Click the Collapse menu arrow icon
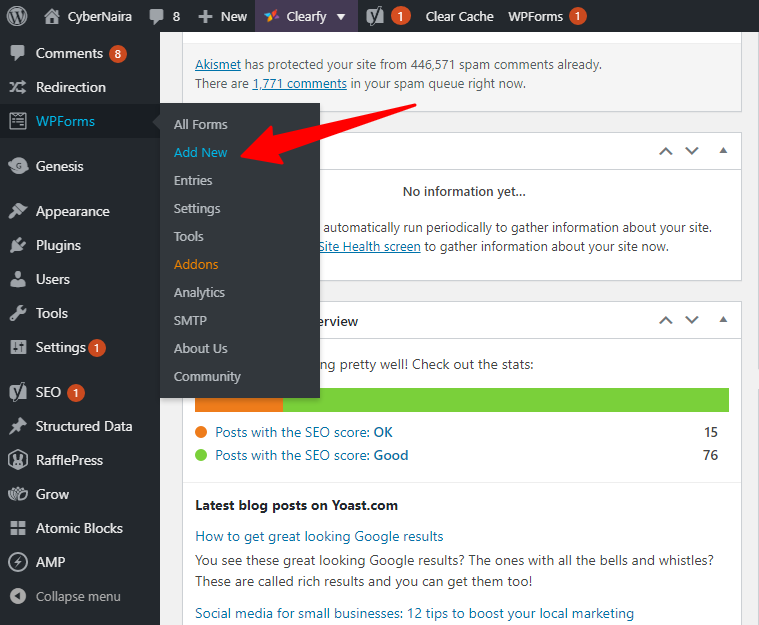Viewport: 759px width, 625px height. coord(18,596)
